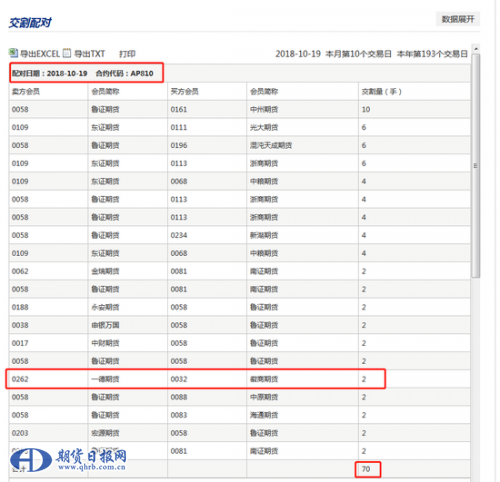Select seller code 0203 cell
Image resolution: width=500 pixels, height=482 pixels.
point(48,433)
